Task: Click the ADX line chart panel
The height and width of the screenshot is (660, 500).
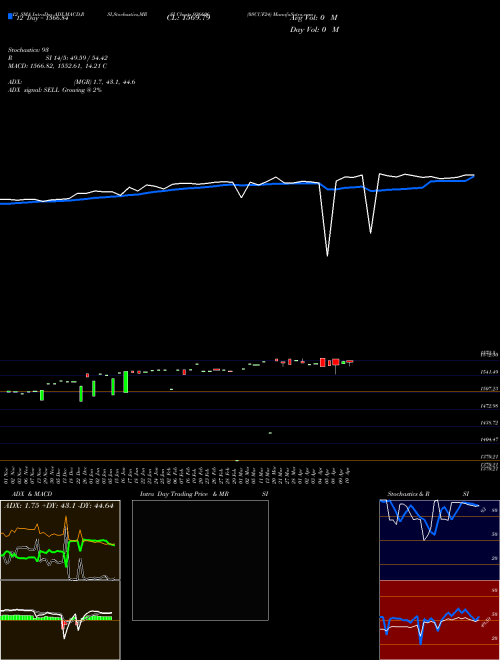Action: pos(60,540)
